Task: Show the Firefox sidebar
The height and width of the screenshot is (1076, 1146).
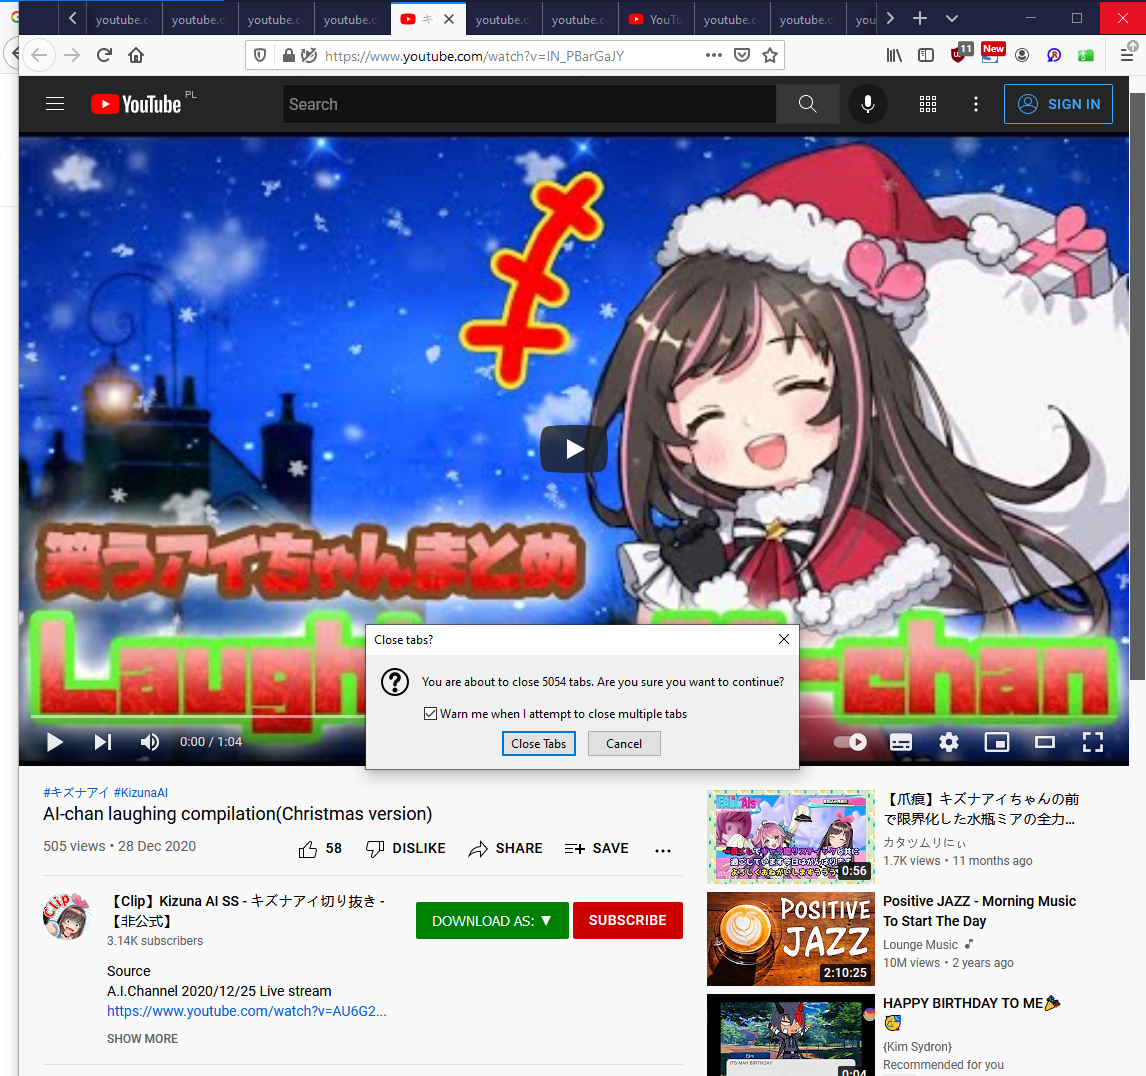Action: click(926, 55)
